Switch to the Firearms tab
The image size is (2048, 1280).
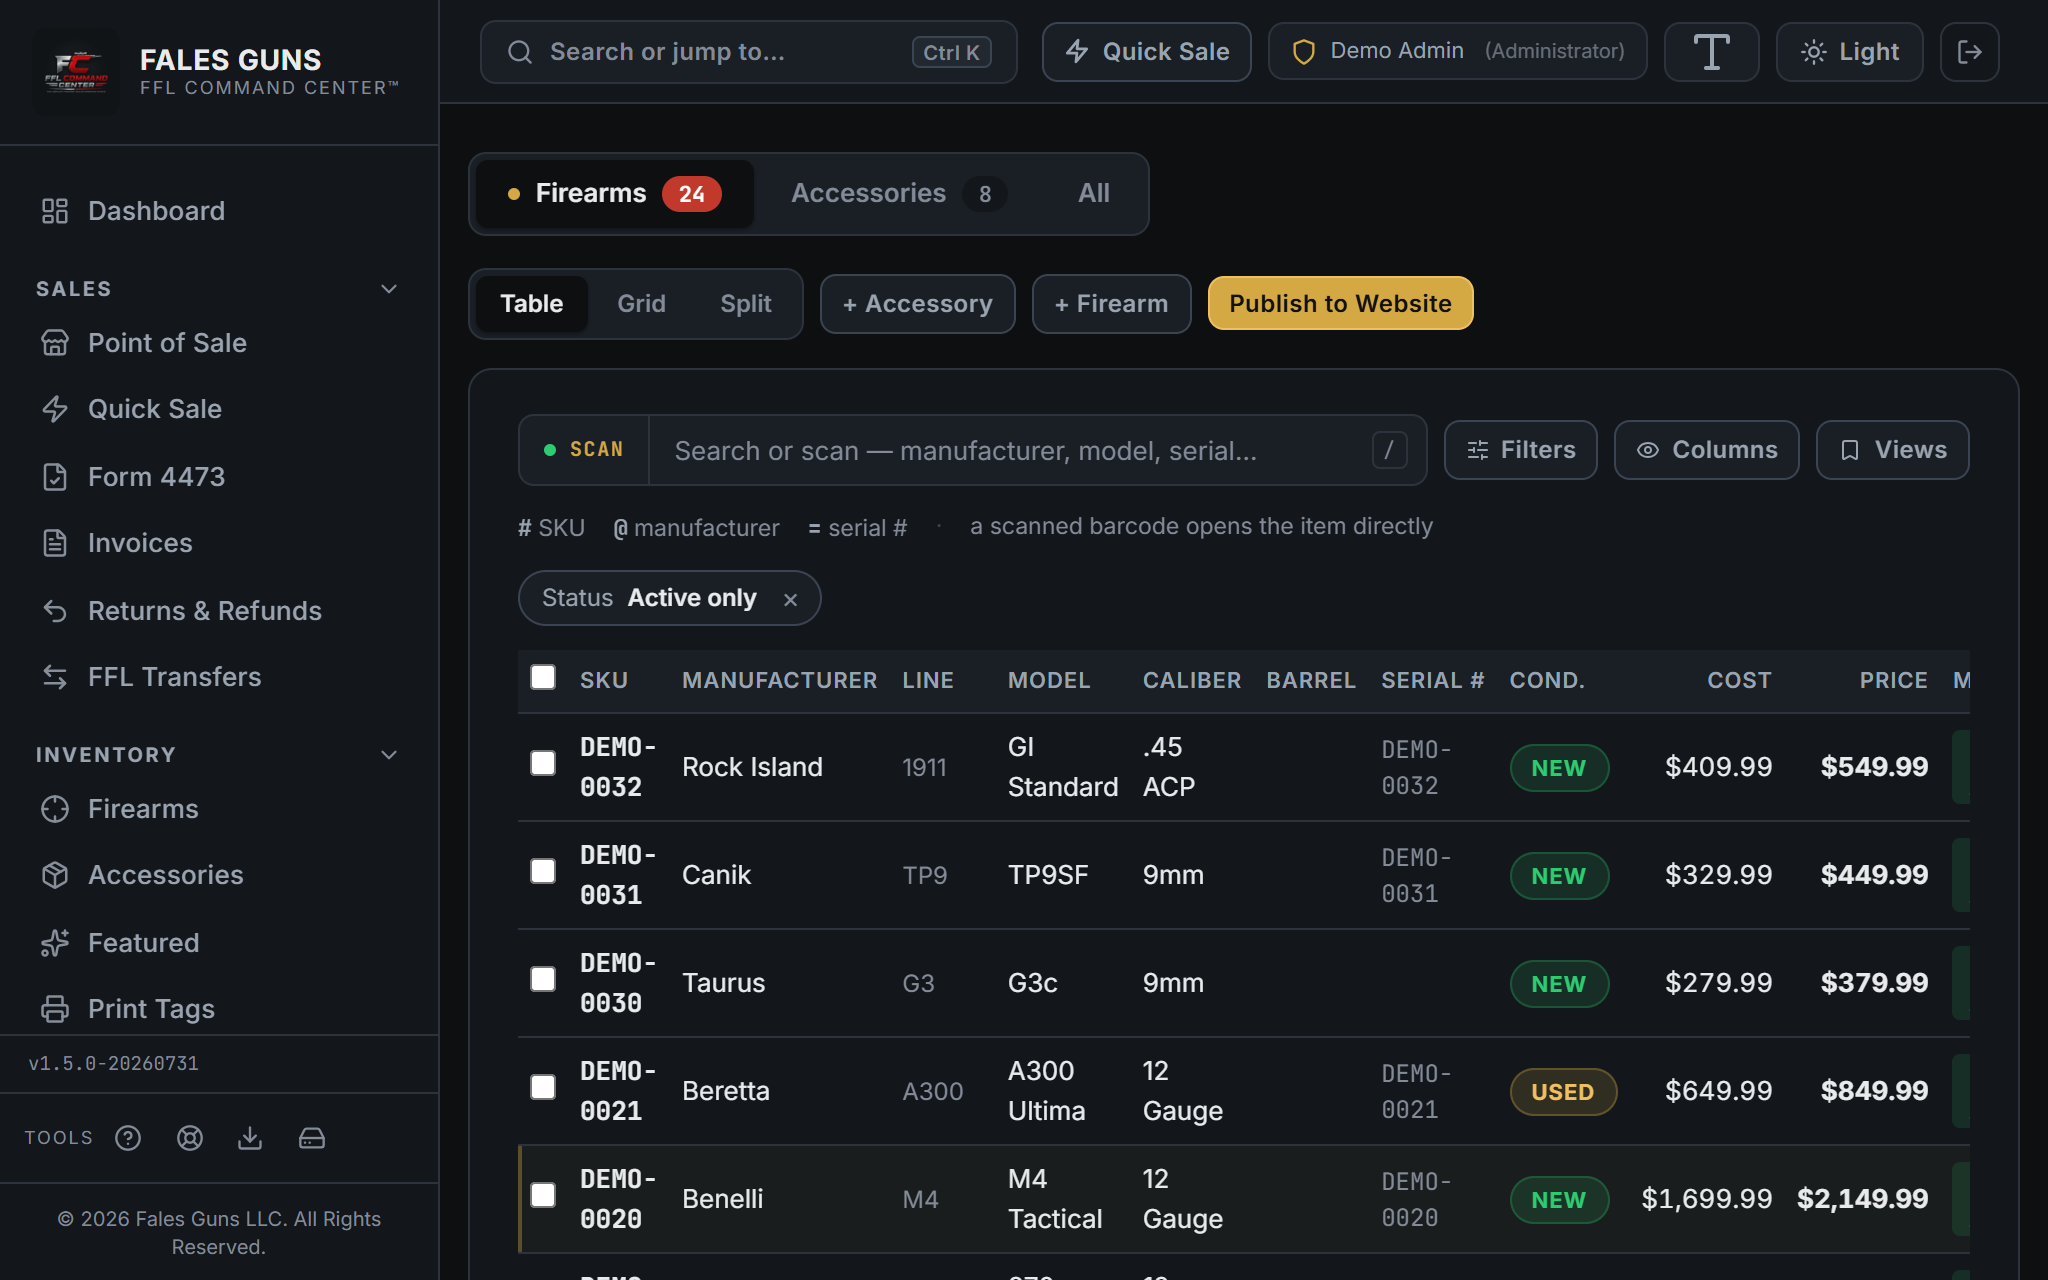click(x=614, y=194)
